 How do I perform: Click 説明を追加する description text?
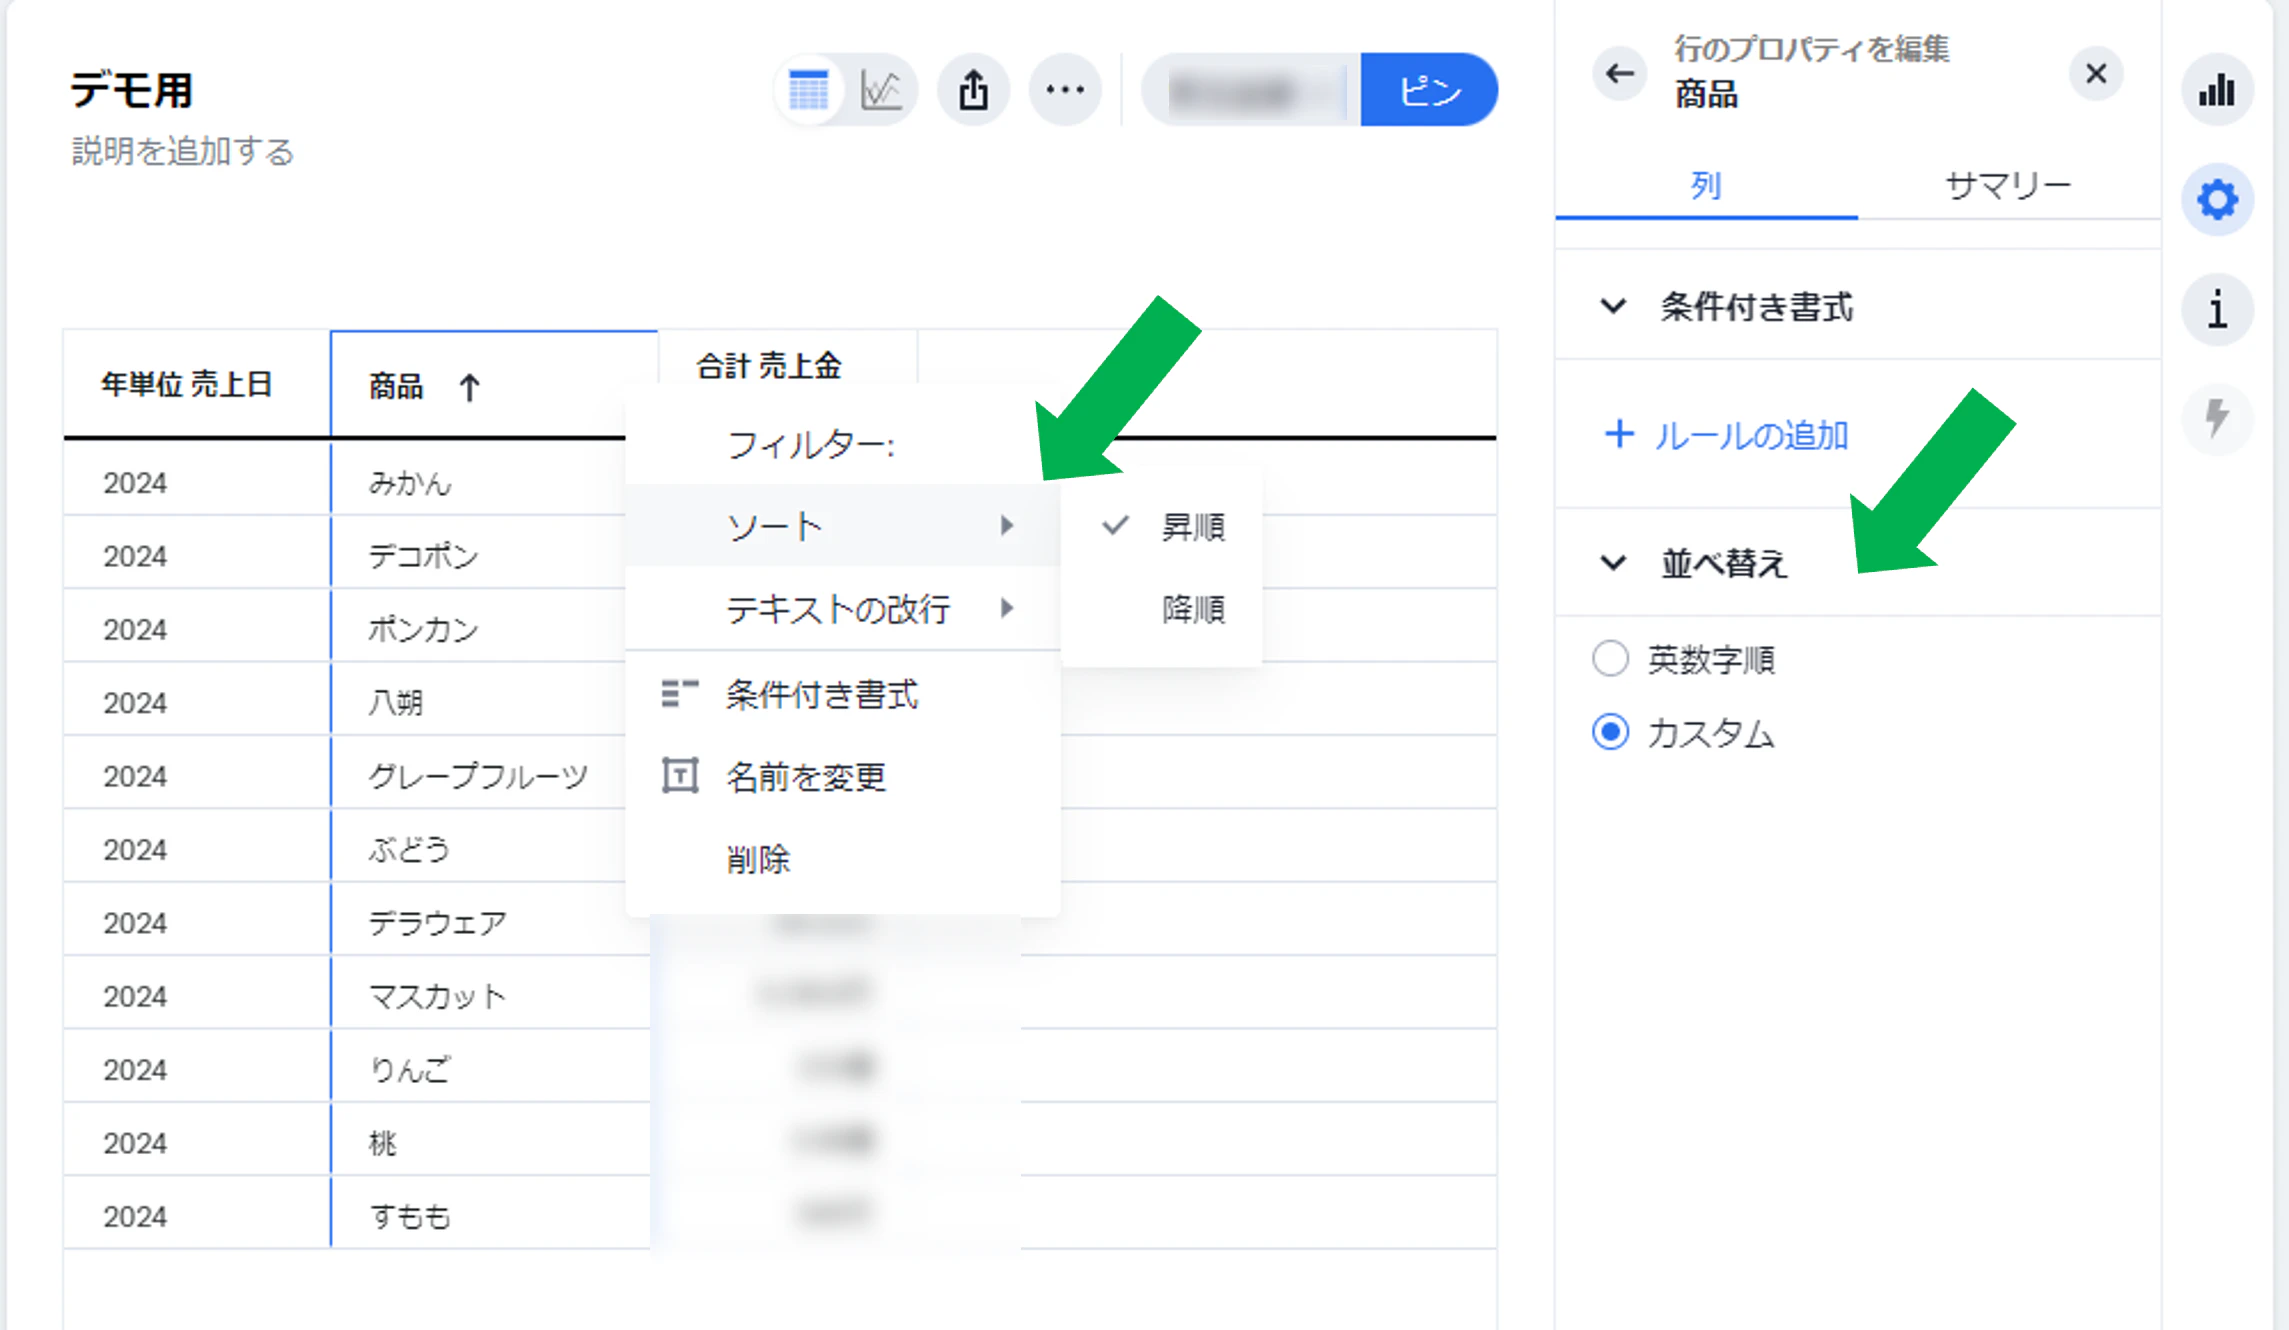pyautogui.click(x=183, y=152)
